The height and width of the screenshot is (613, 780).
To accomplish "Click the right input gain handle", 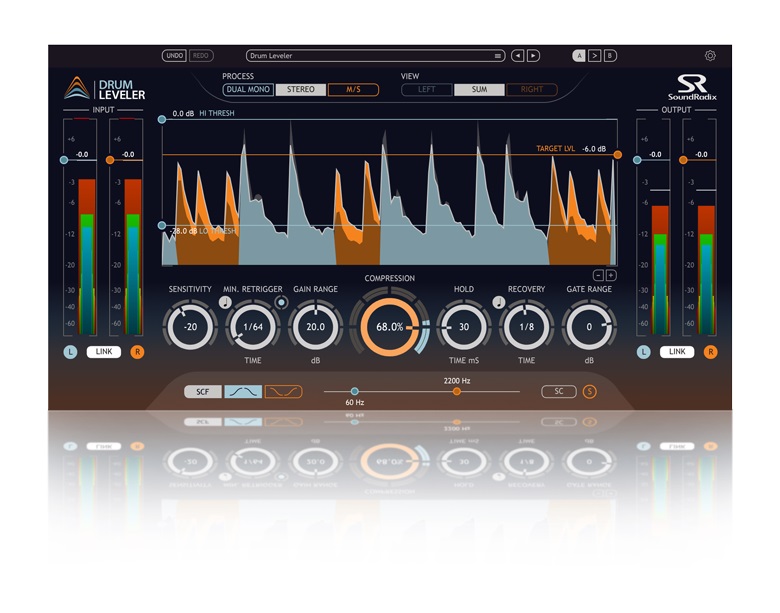I will 110,160.
